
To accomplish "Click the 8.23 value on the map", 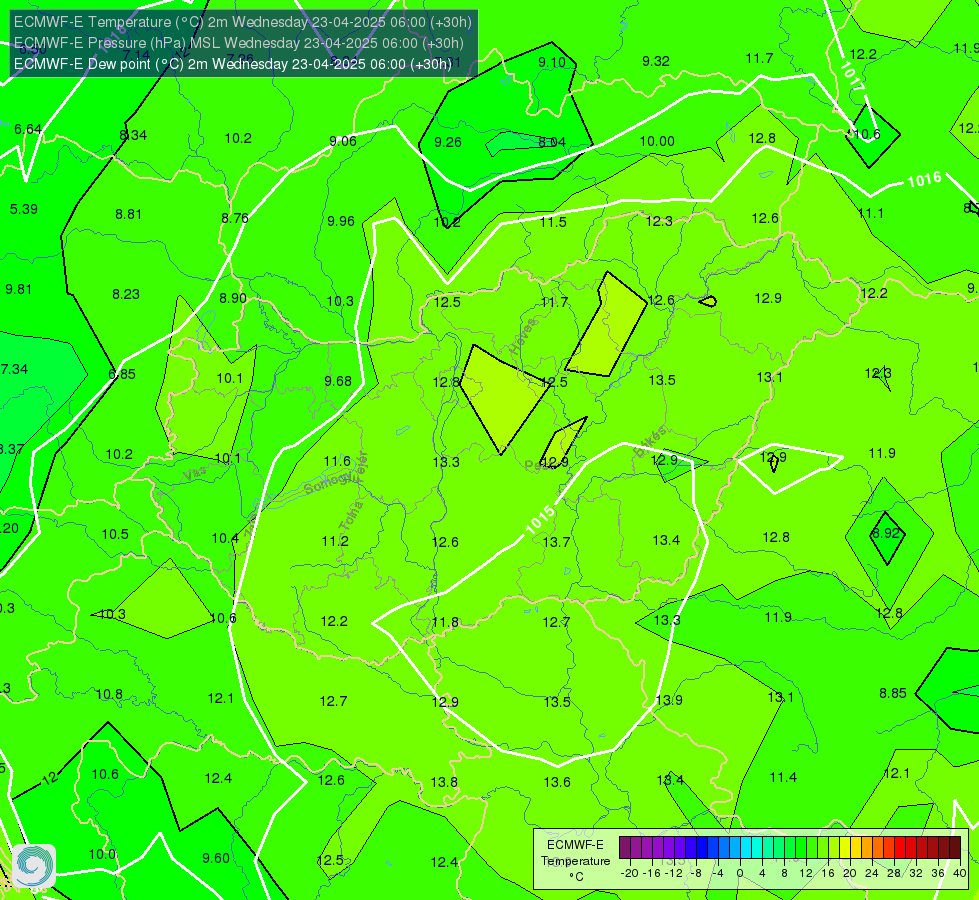I will point(125,294).
